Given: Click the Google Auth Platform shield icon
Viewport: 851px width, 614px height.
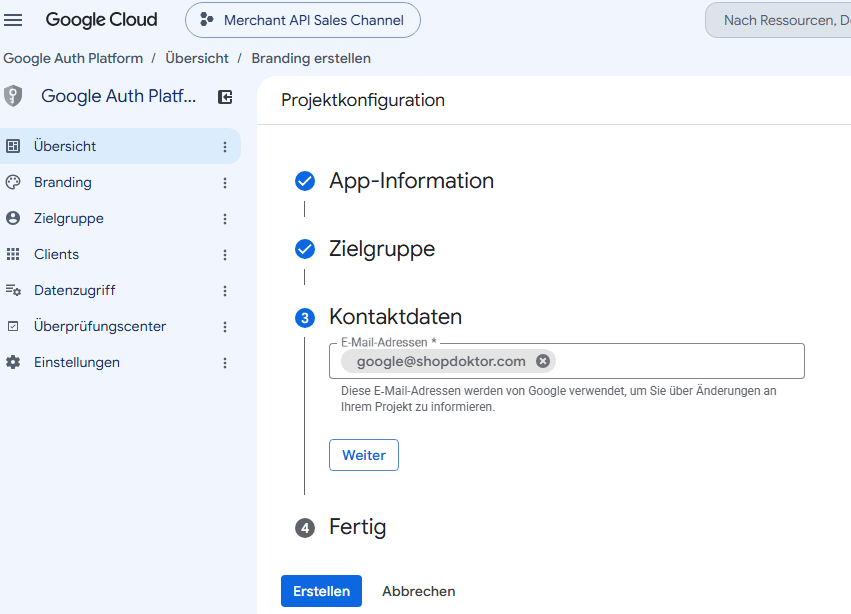Looking at the screenshot, I should (13, 97).
